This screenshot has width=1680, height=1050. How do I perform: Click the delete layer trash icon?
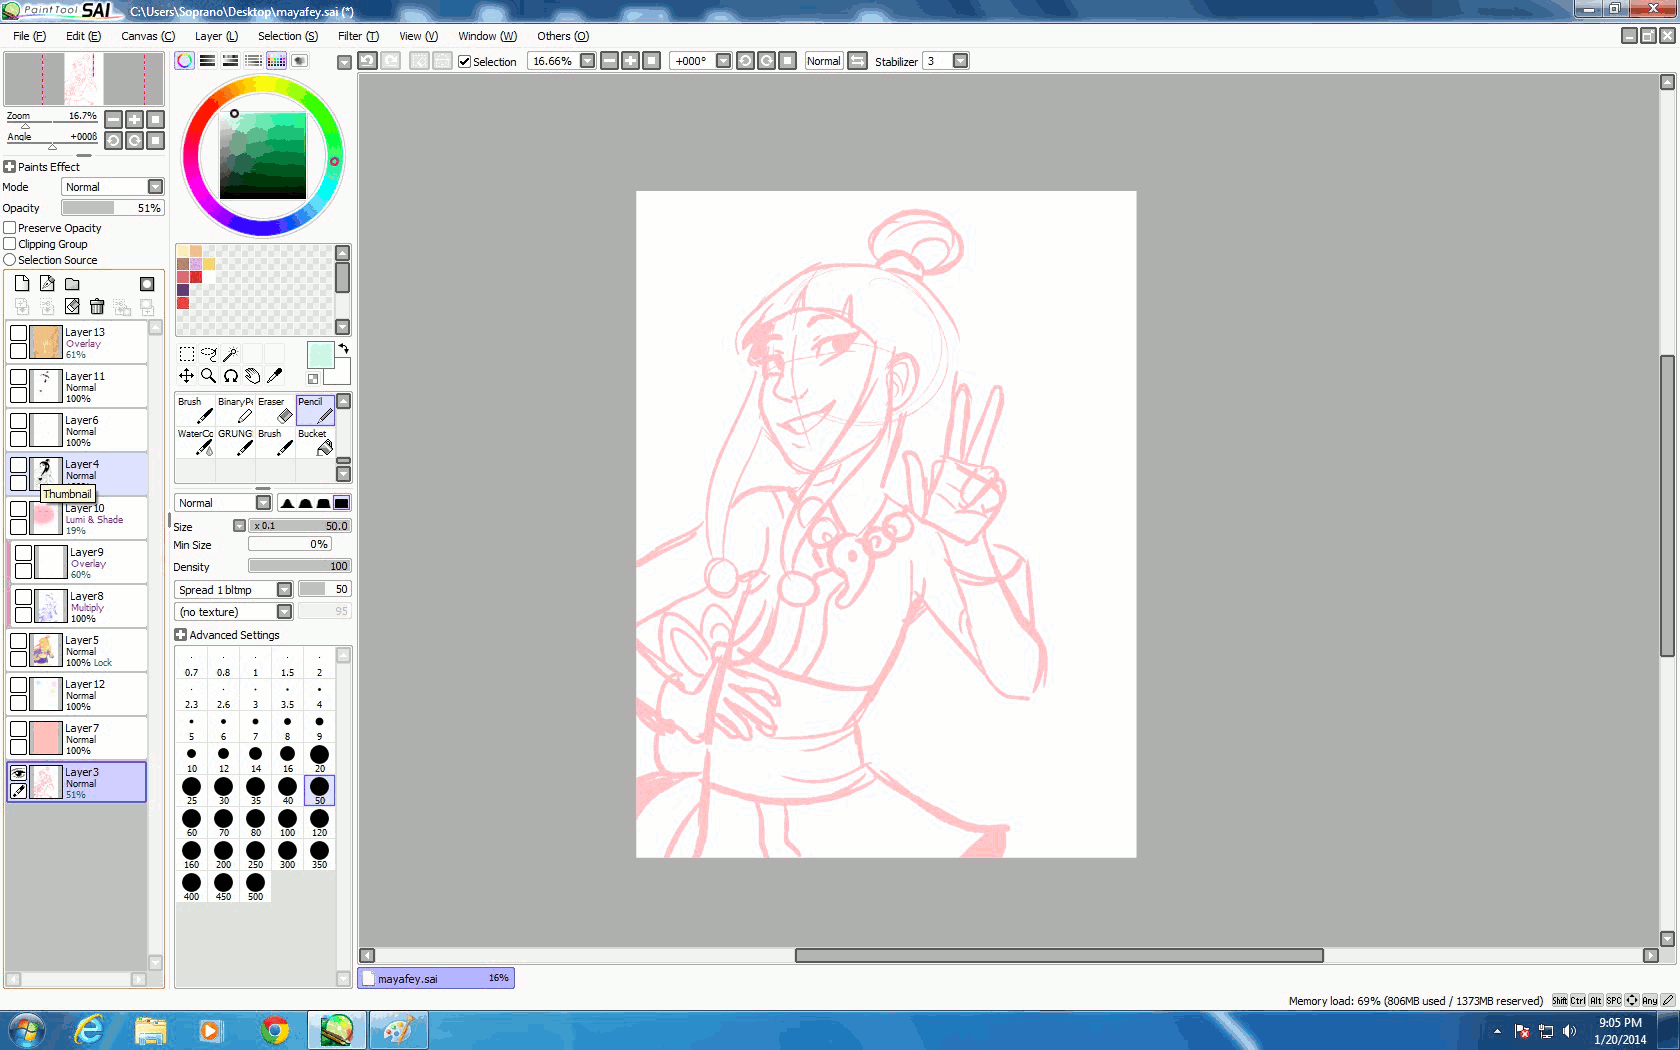[x=97, y=306]
